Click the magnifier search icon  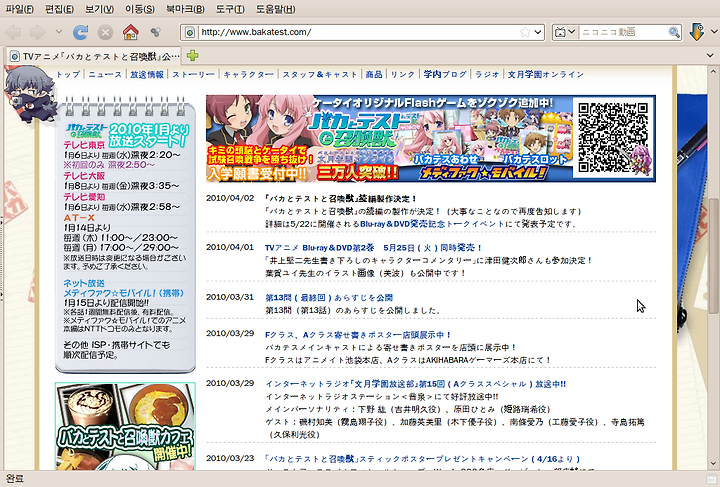click(674, 32)
